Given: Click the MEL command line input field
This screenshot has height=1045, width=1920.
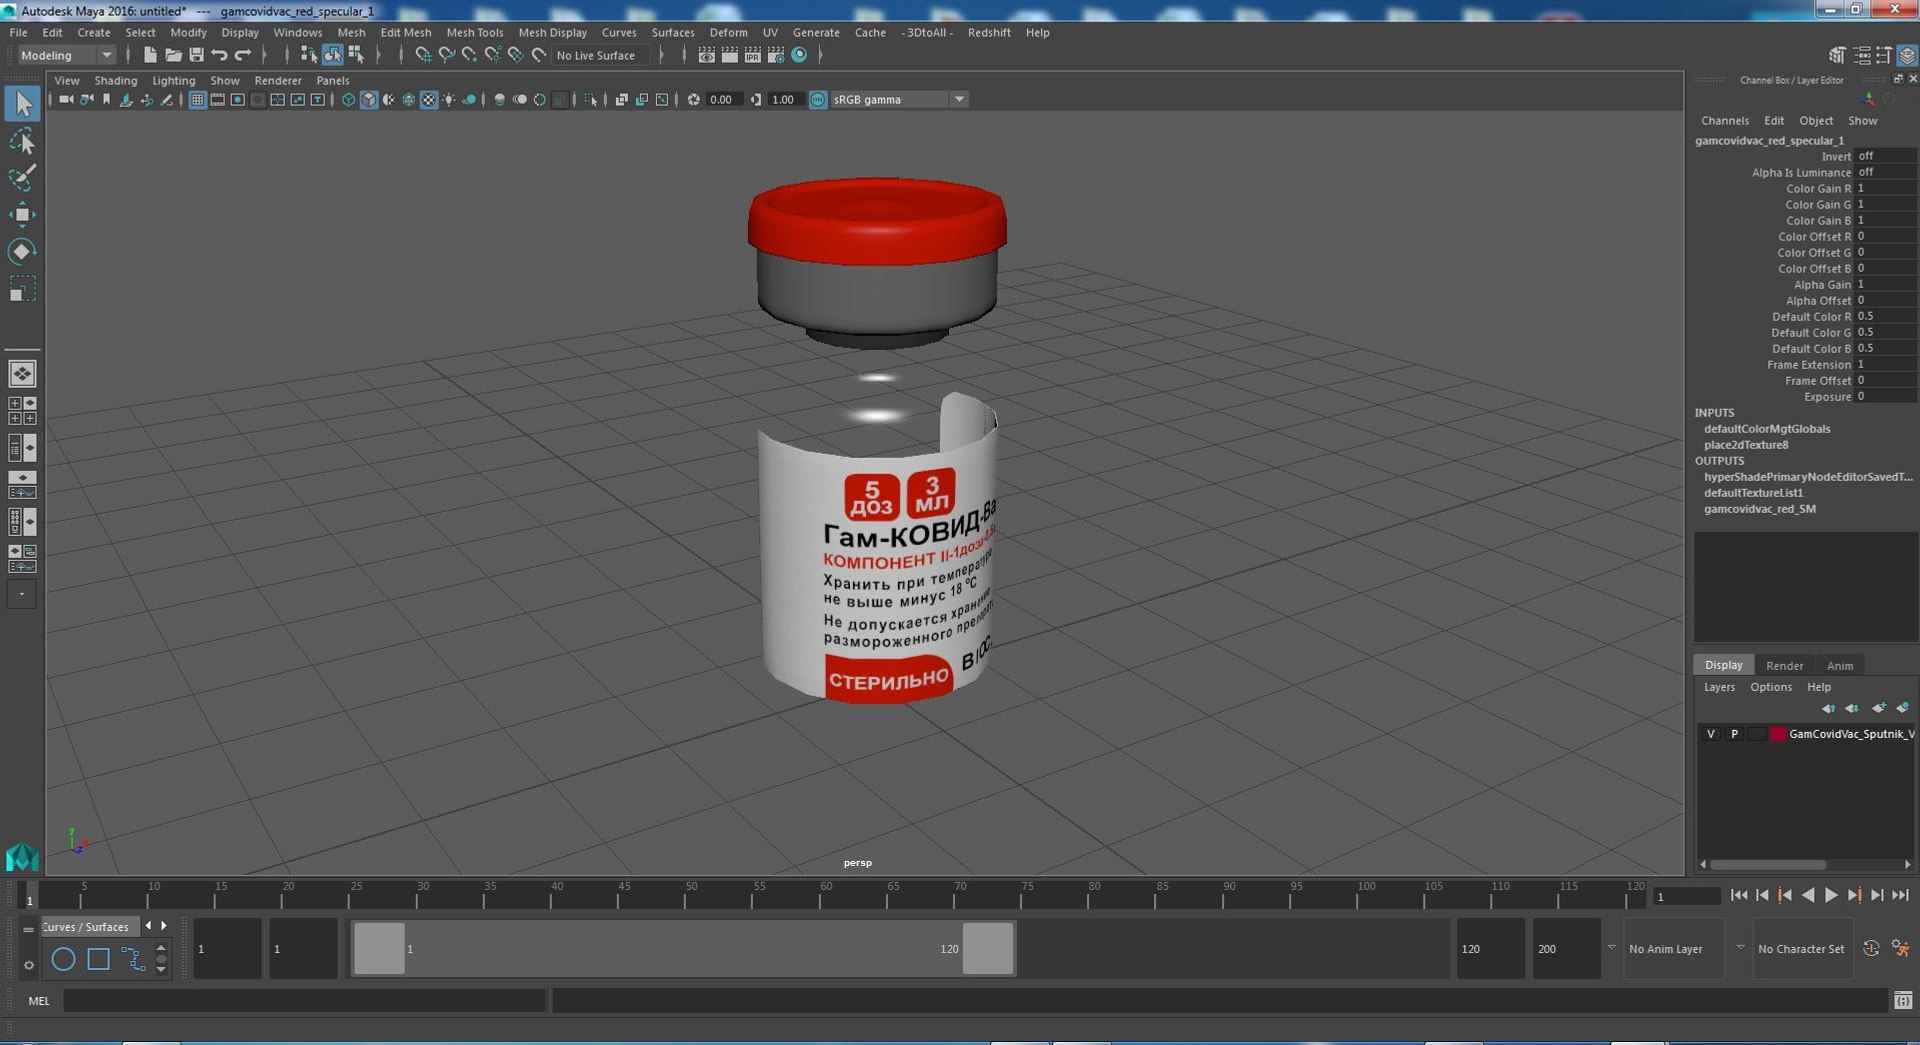Looking at the screenshot, I should click(x=304, y=1000).
